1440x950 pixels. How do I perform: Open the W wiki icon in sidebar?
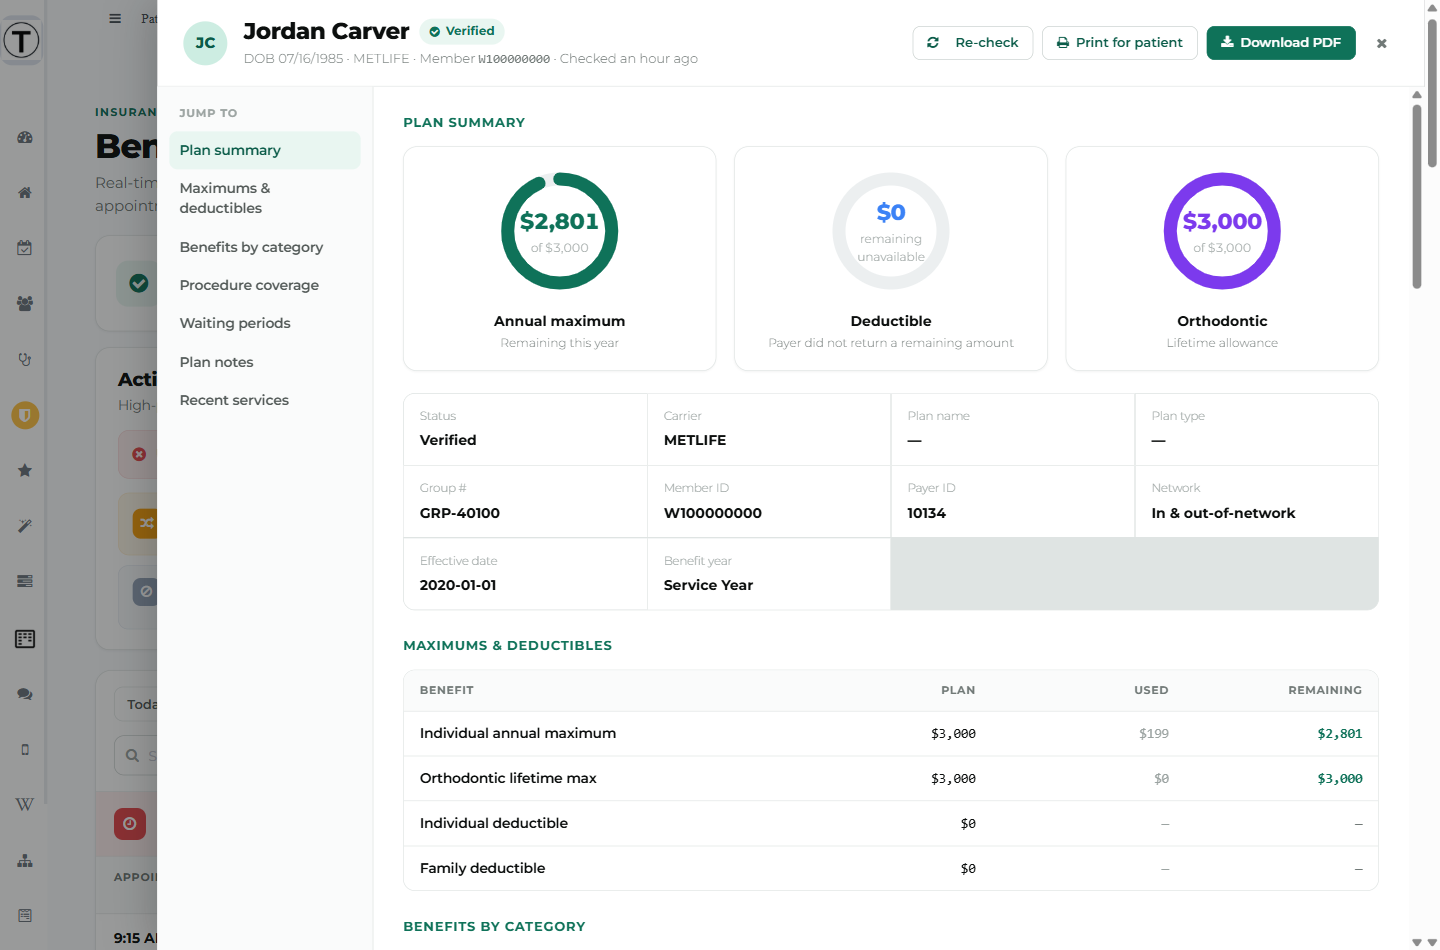point(25,804)
